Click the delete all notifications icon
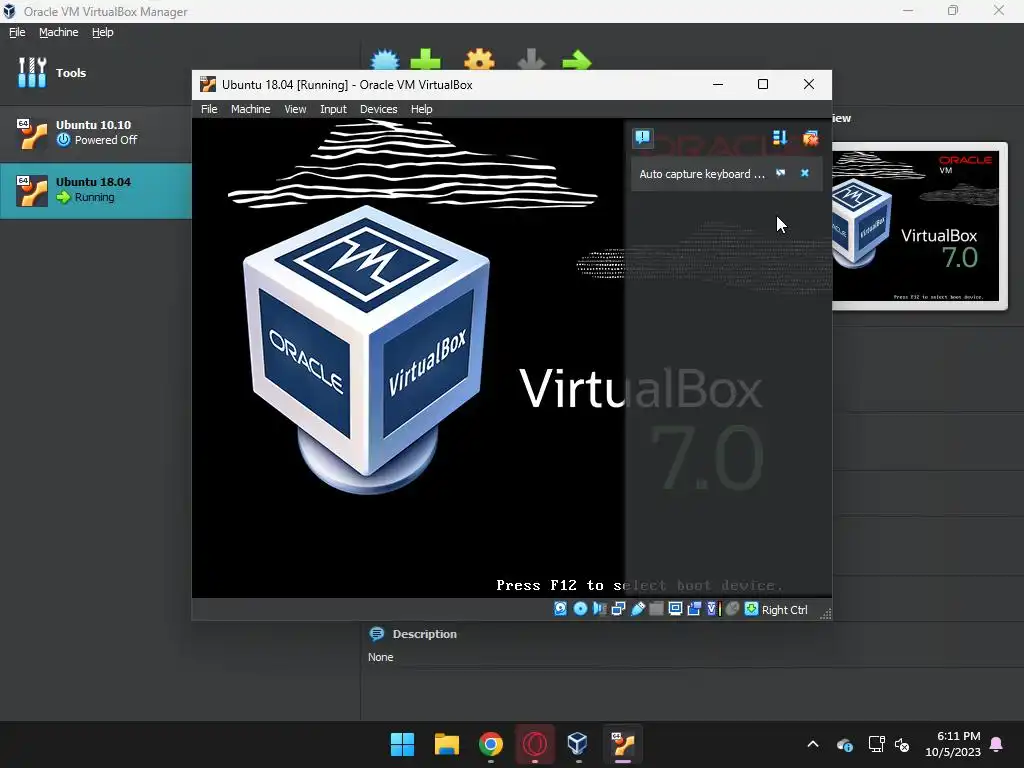1024x768 pixels. pos(810,138)
